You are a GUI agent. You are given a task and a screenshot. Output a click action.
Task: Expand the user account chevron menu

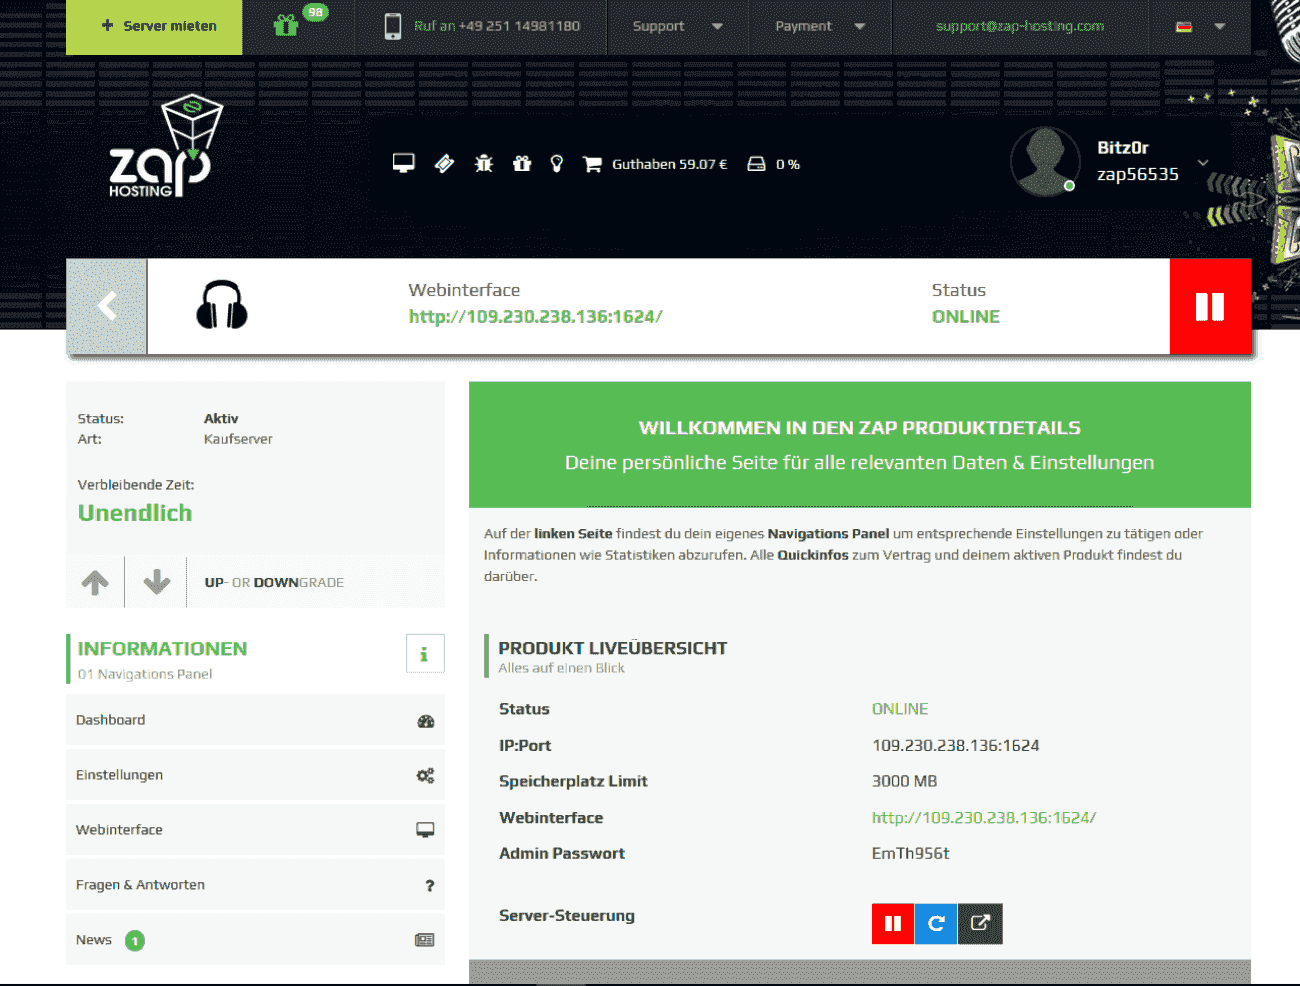tap(1203, 162)
